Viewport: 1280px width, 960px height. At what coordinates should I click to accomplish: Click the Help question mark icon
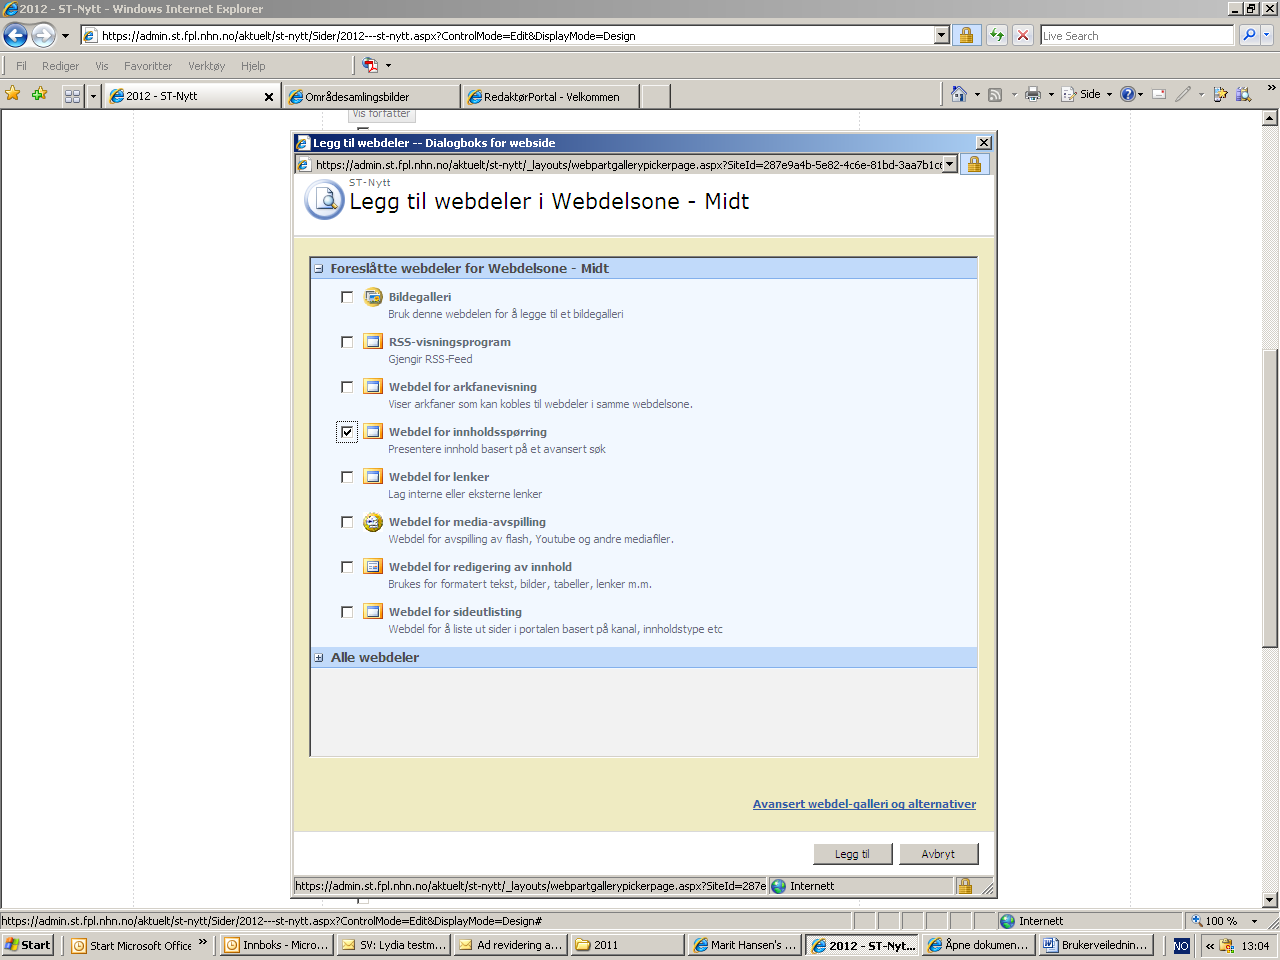1127,94
